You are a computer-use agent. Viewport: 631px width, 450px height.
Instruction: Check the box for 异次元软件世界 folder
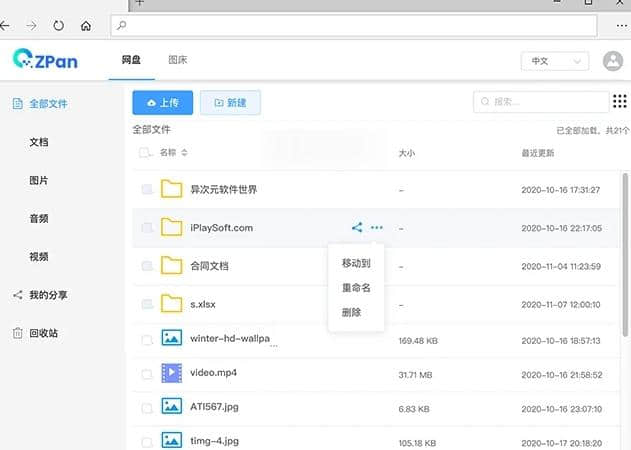(x=147, y=189)
